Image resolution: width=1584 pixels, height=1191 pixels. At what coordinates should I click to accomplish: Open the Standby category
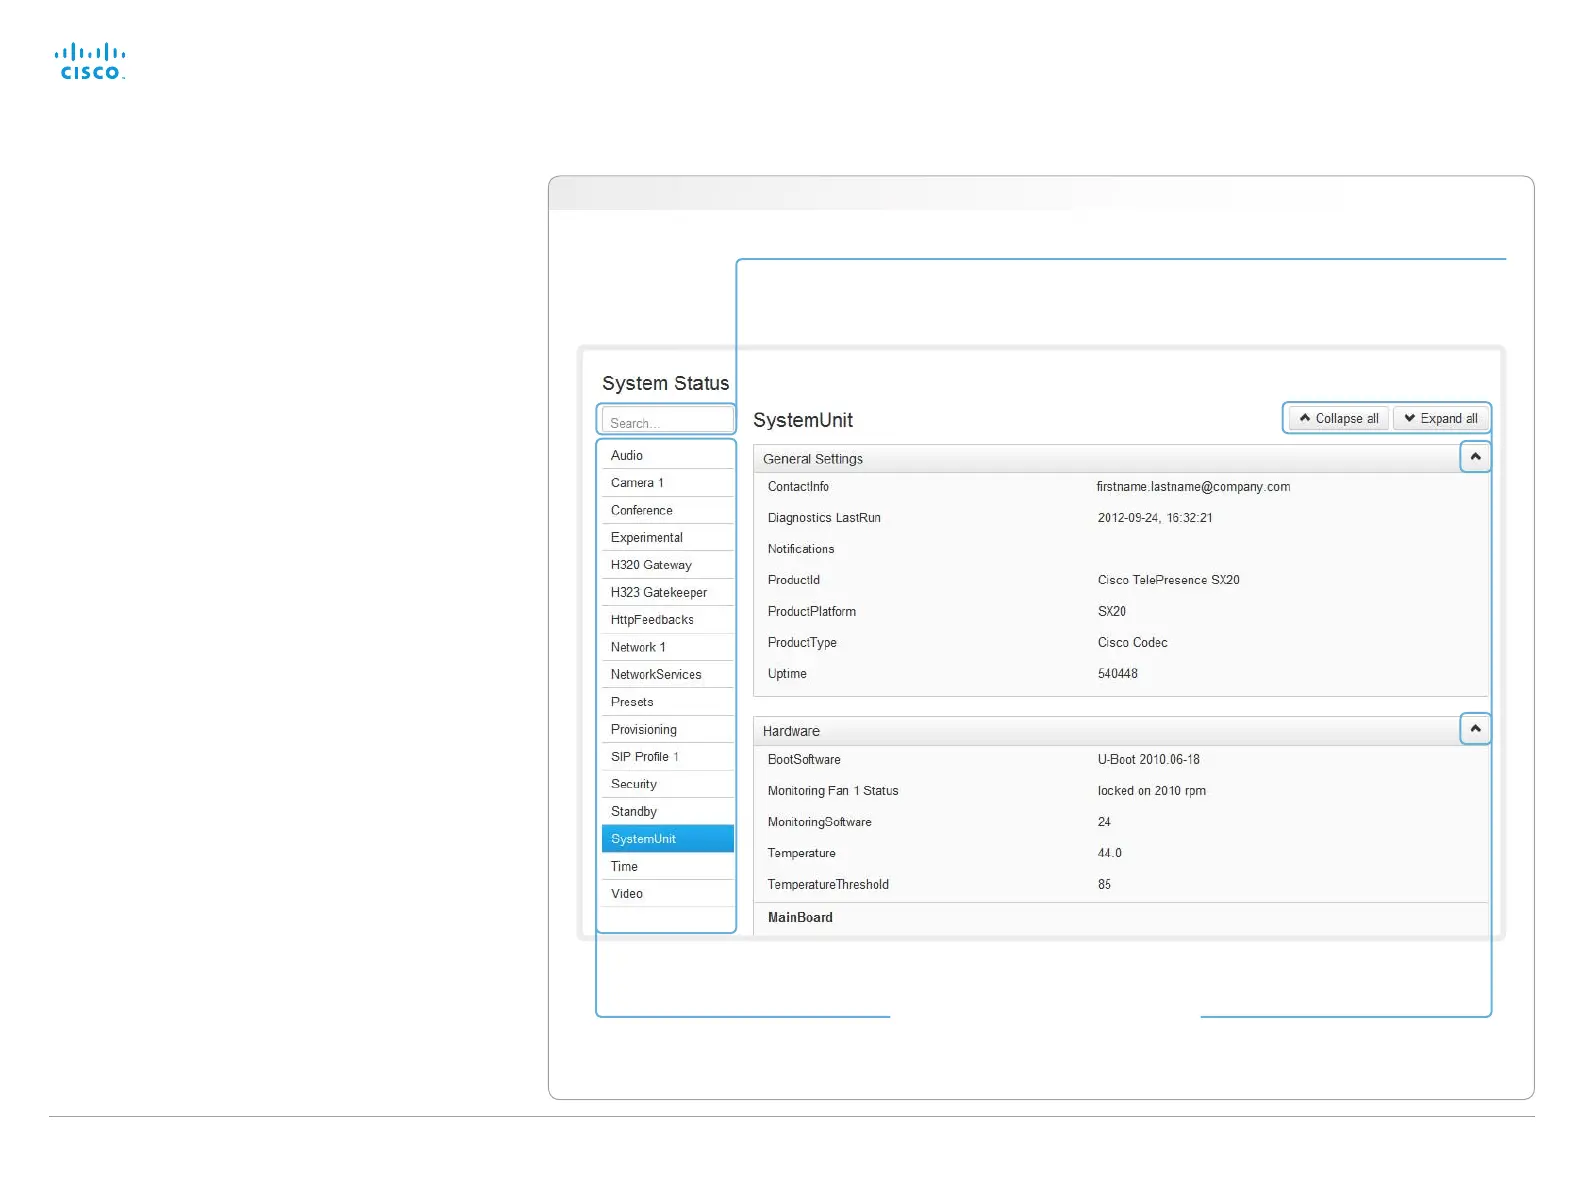667,811
